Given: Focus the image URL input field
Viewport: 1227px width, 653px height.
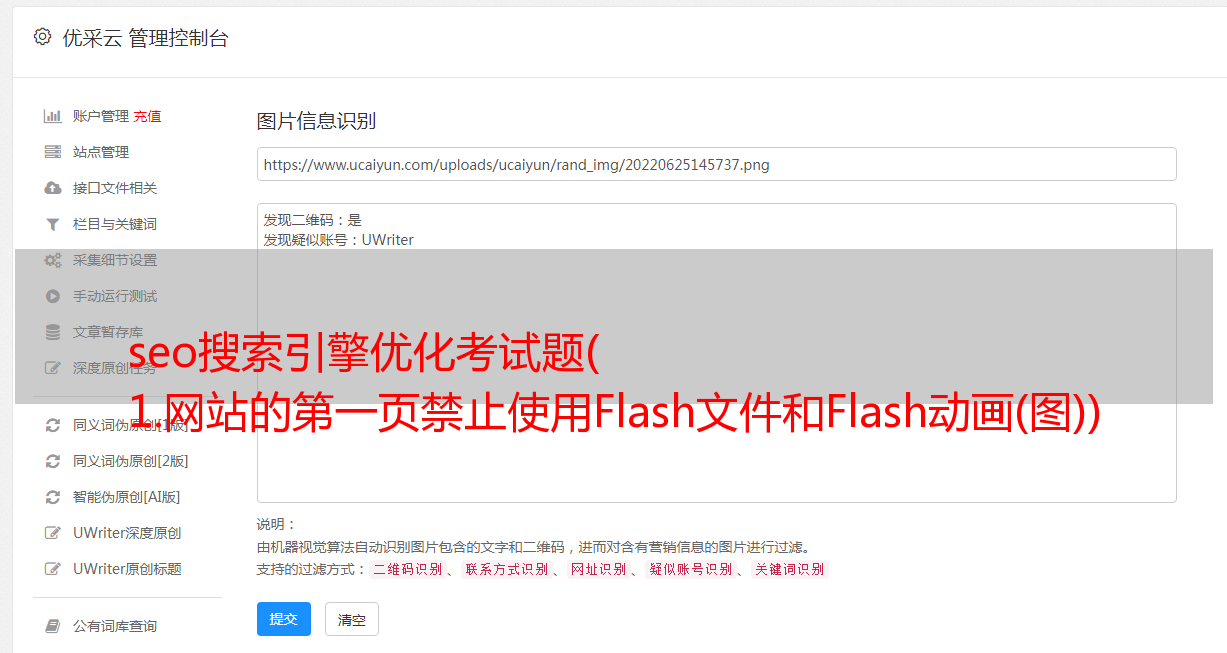Looking at the screenshot, I should tap(716, 164).
